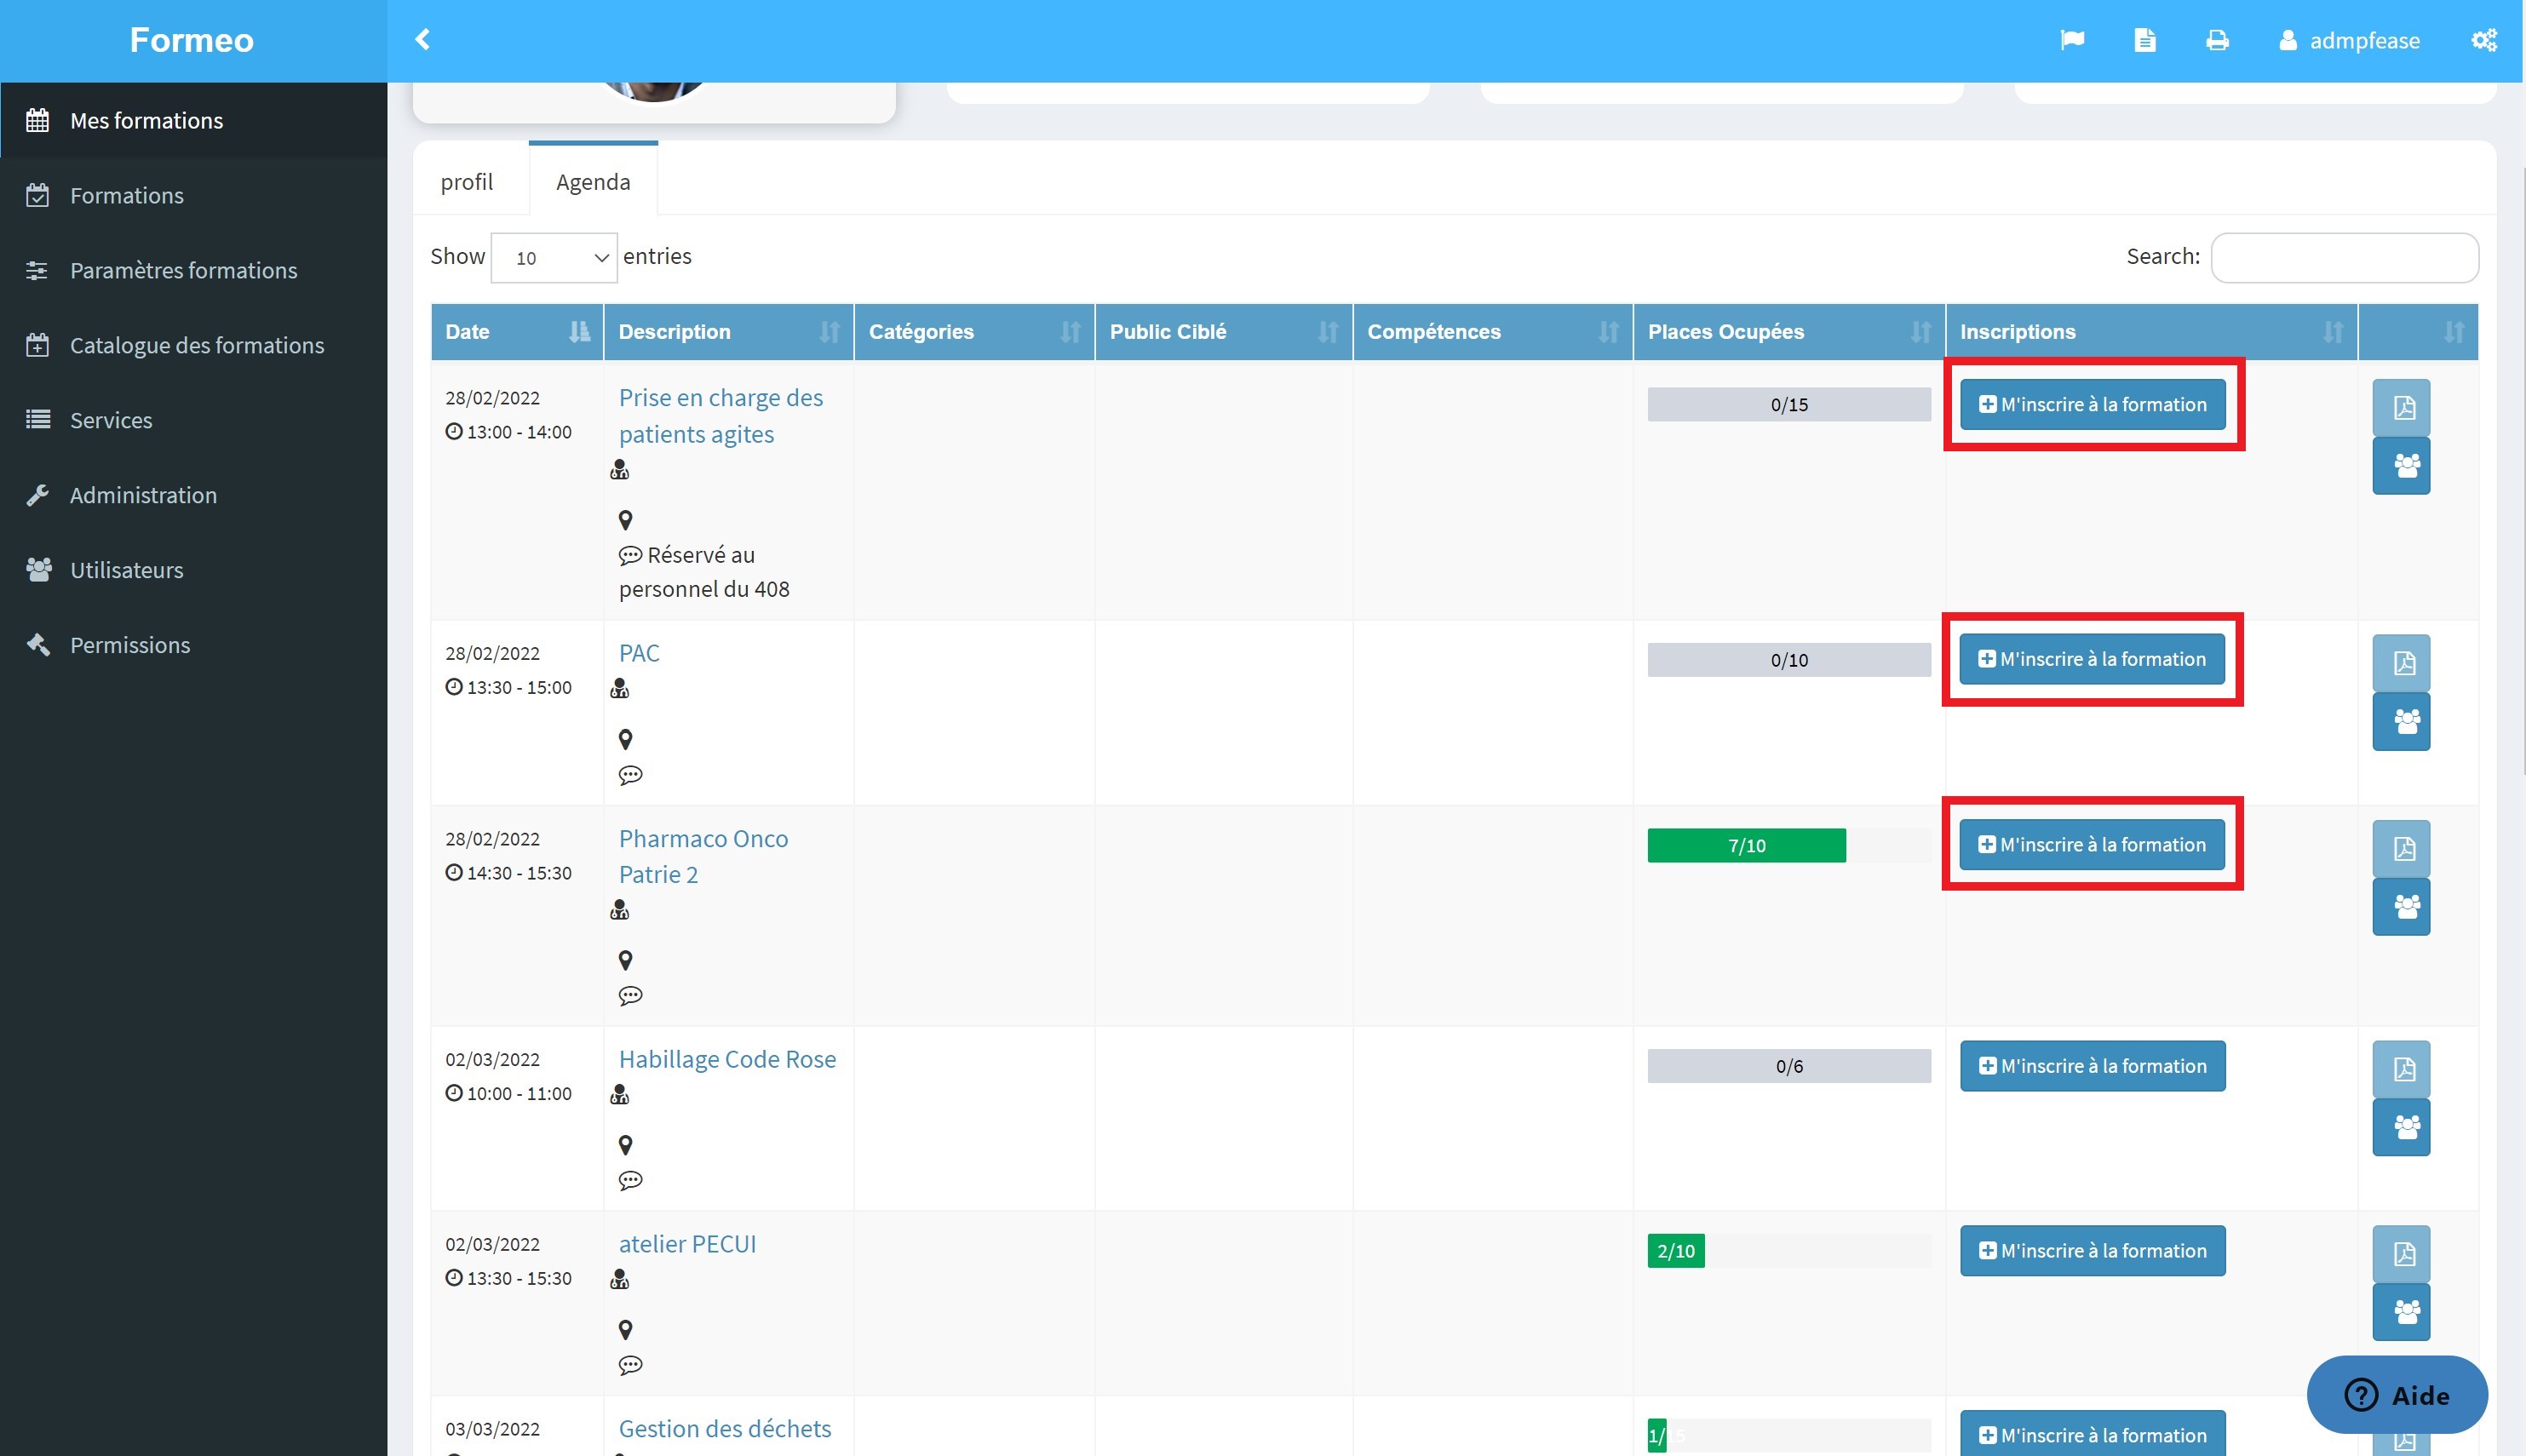Click sort arrows on last unnamed column

[x=2453, y=332]
